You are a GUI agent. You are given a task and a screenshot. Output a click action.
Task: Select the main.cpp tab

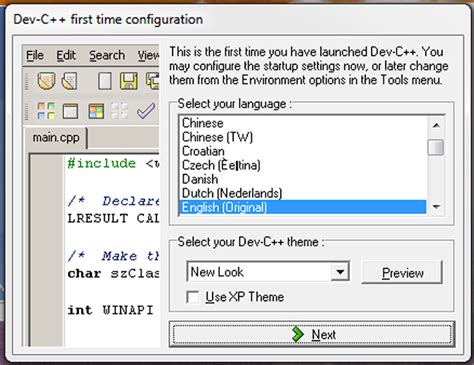click(x=56, y=138)
